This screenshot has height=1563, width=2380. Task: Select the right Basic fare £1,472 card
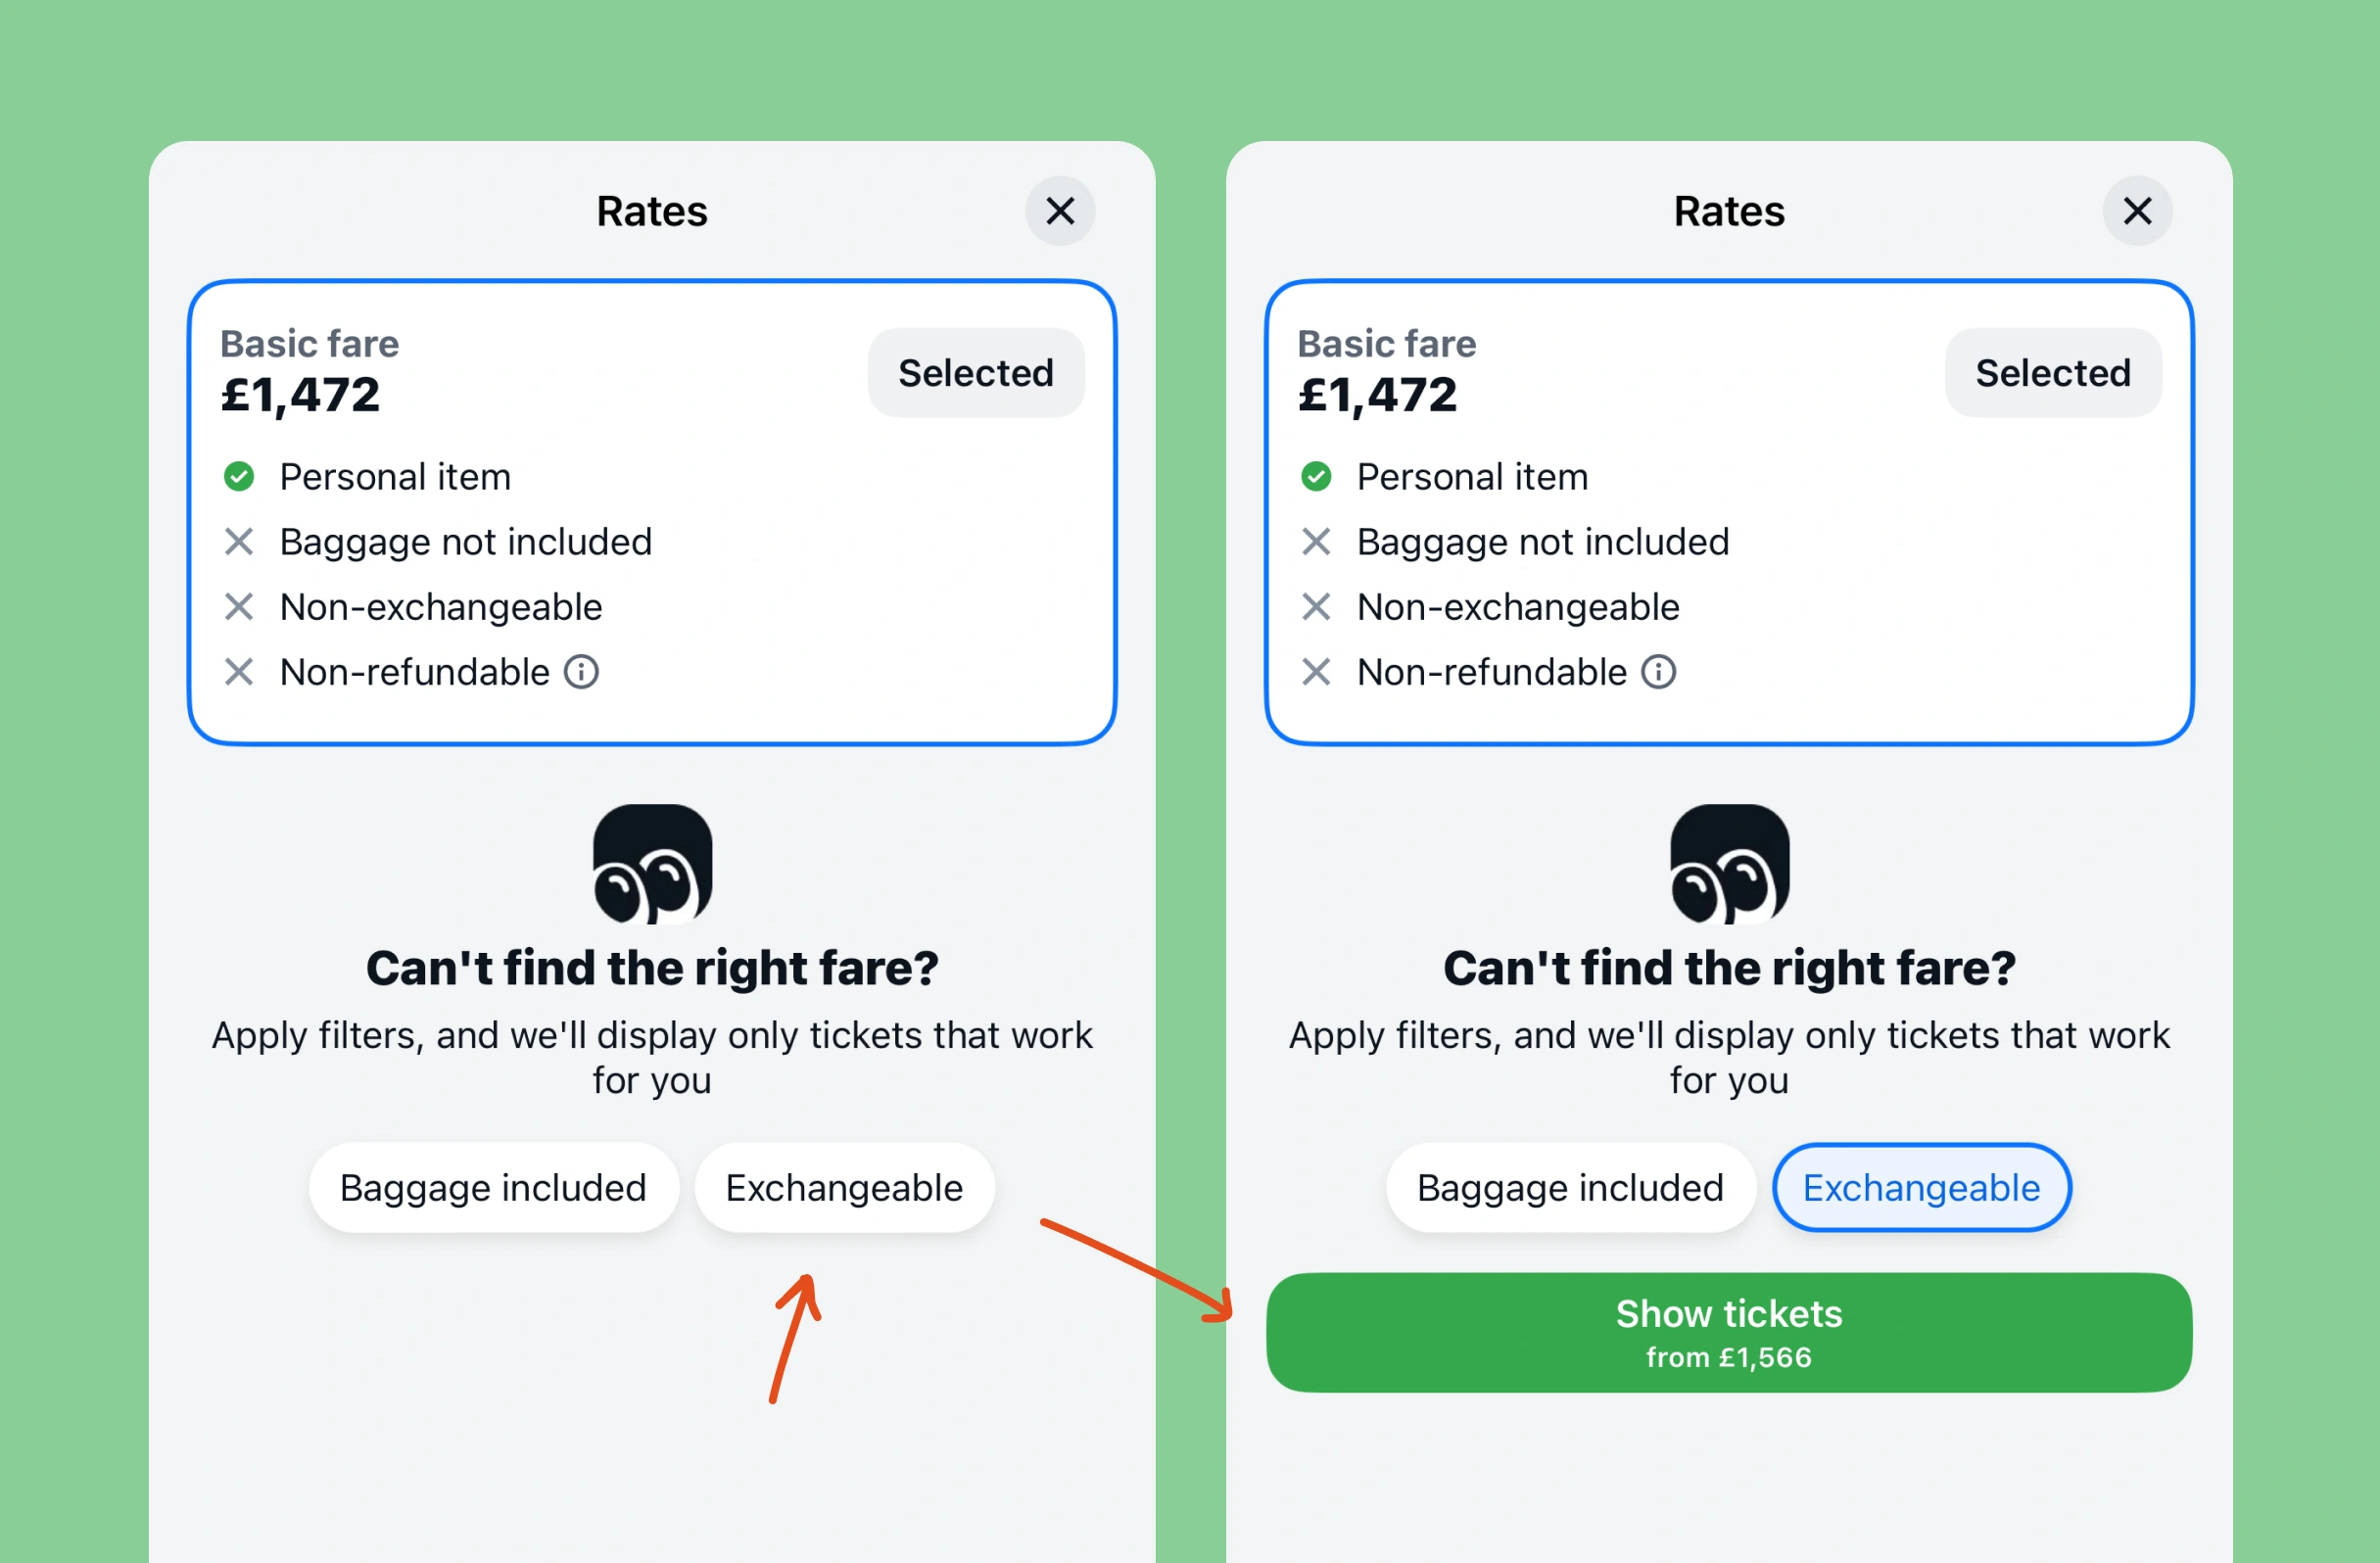point(1729,513)
